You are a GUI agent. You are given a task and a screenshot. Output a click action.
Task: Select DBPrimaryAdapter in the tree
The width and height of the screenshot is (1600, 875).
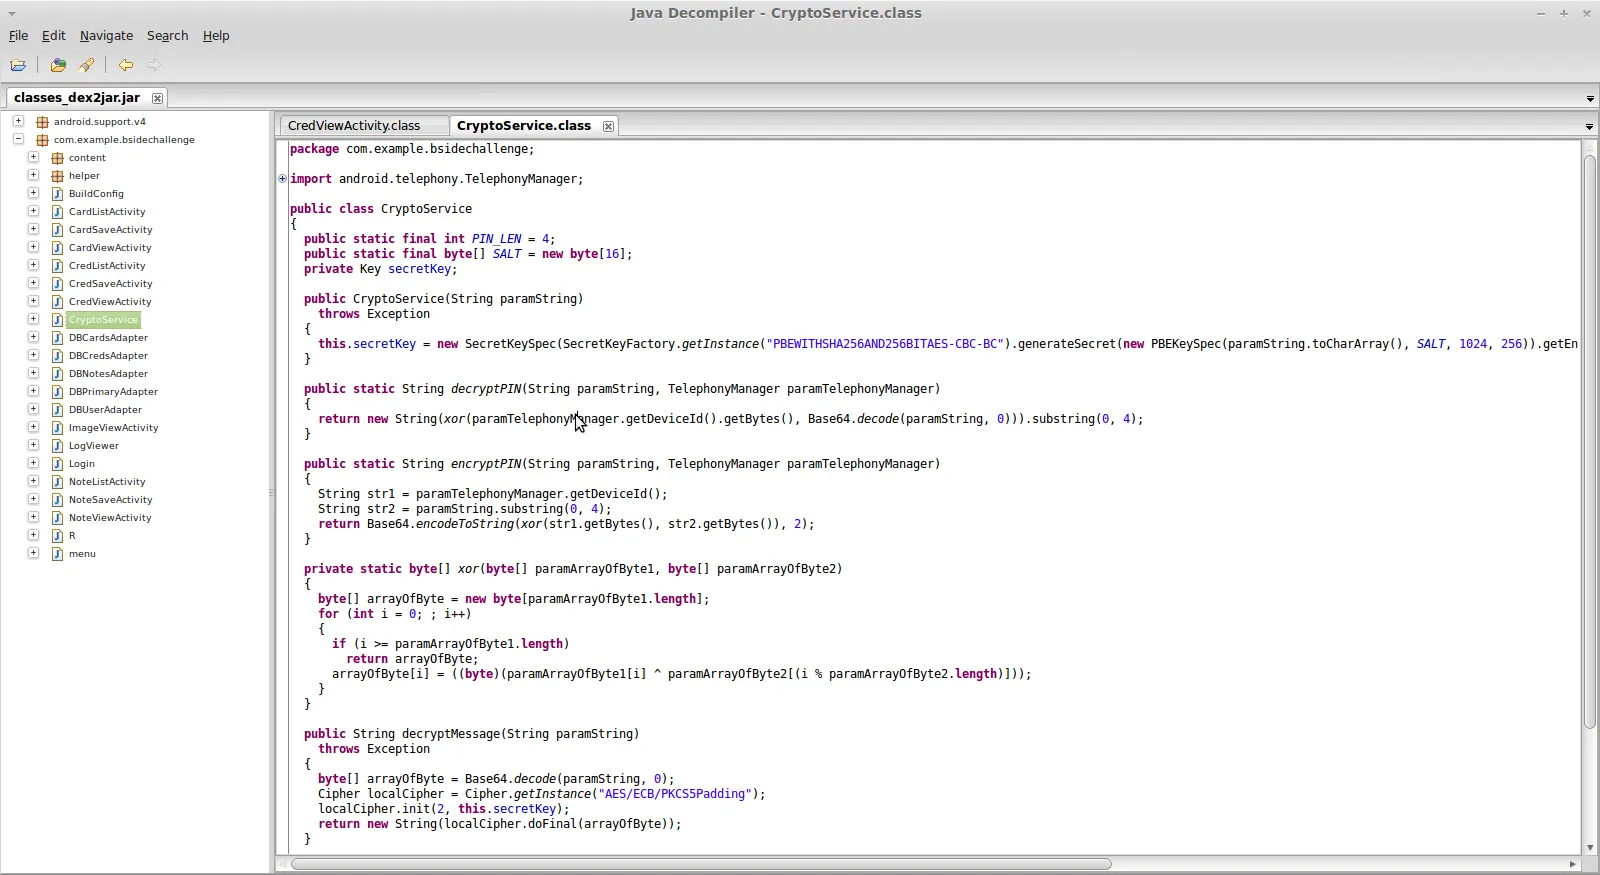point(113,392)
